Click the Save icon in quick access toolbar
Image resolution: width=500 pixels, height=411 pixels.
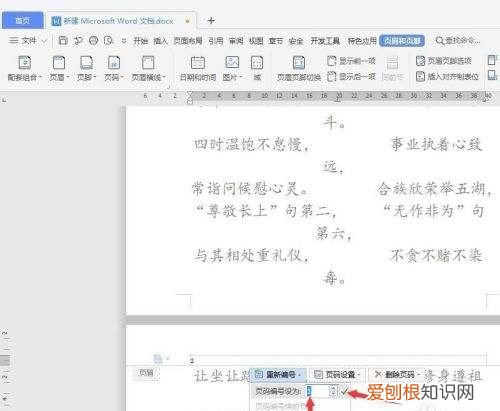pos(63,41)
